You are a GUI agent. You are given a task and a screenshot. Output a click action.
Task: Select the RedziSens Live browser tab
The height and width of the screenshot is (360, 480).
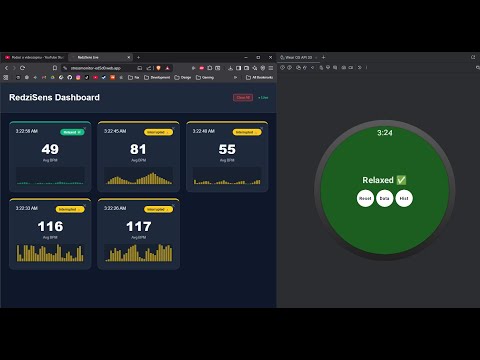click(x=100, y=57)
